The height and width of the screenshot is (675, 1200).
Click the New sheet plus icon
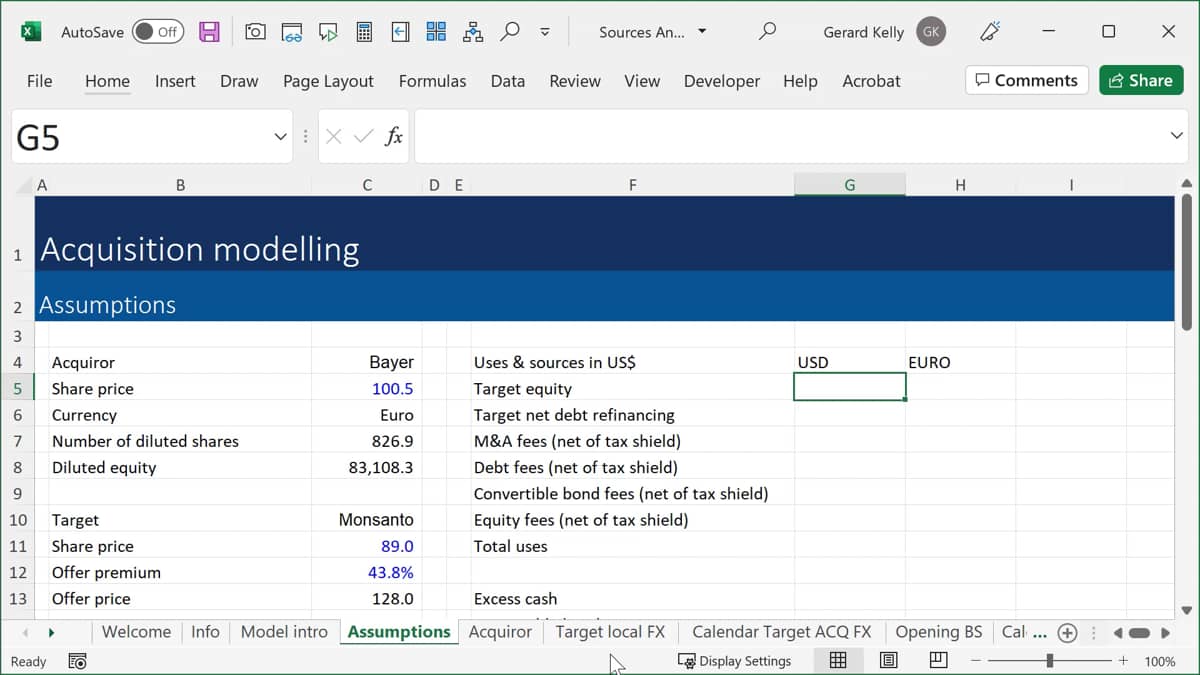pos(1067,632)
